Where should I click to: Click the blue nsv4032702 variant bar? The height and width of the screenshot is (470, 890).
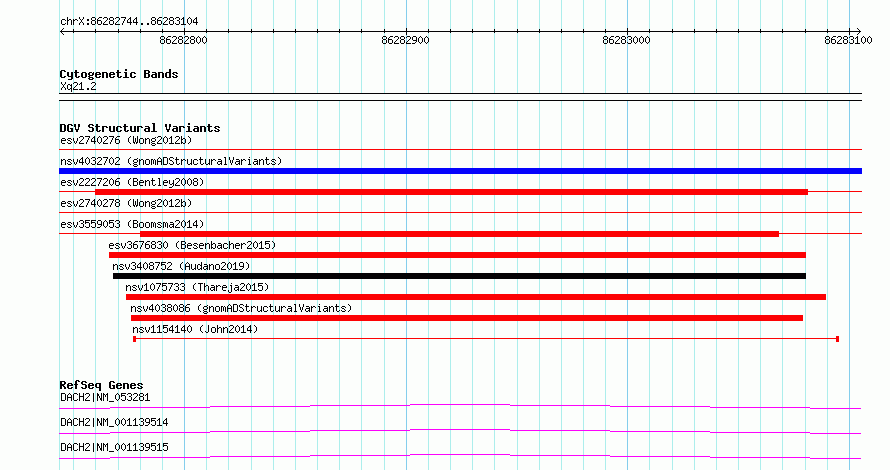460,171
